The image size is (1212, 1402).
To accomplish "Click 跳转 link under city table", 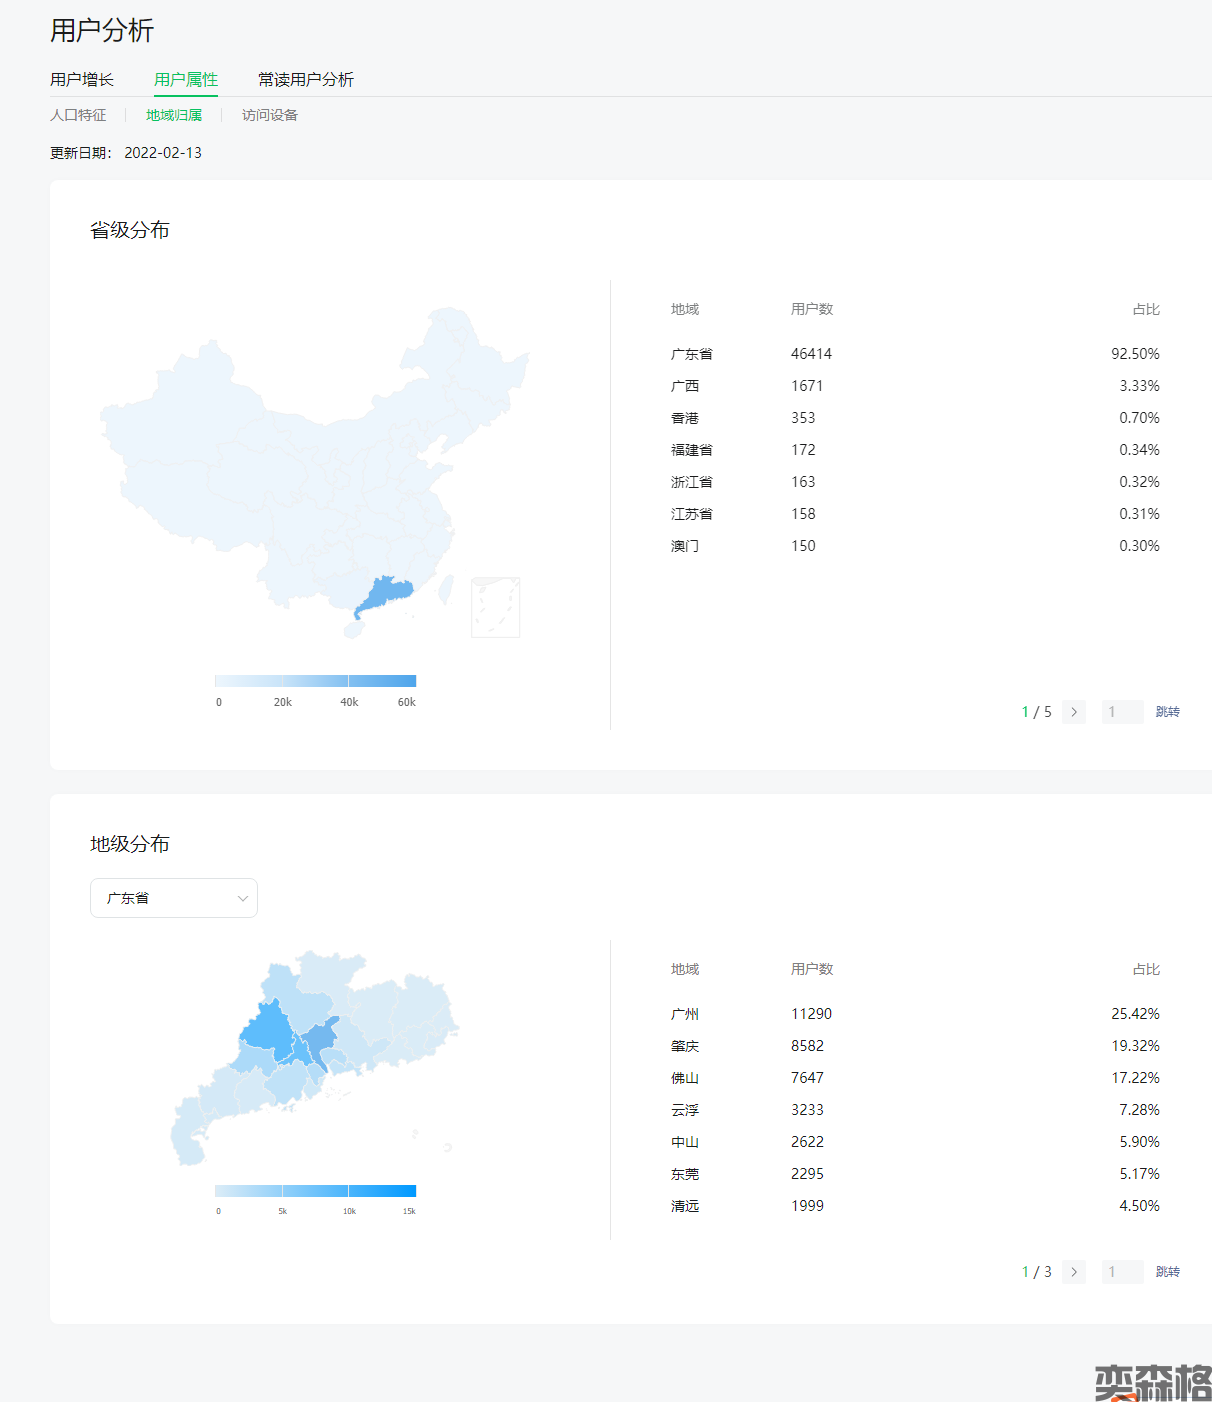I will pyautogui.click(x=1167, y=1272).
